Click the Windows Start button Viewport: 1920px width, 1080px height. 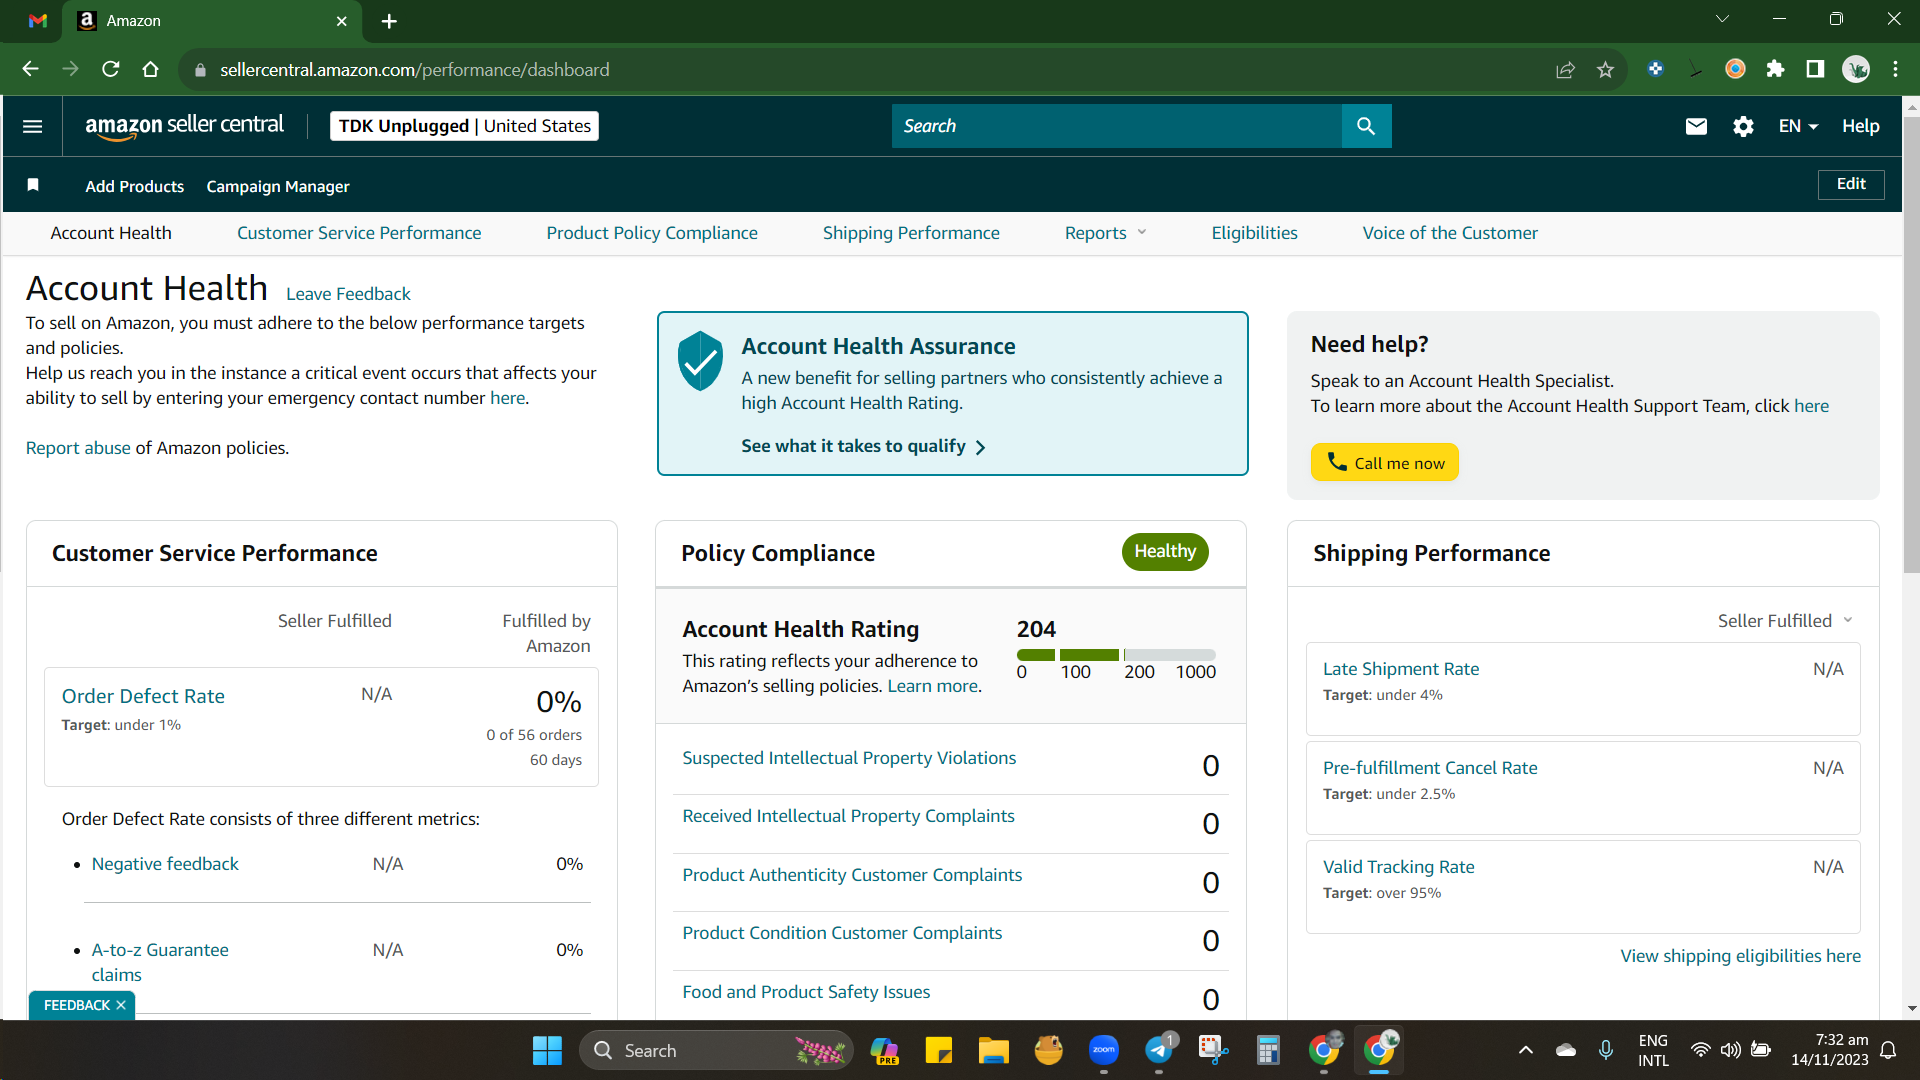click(x=547, y=1050)
